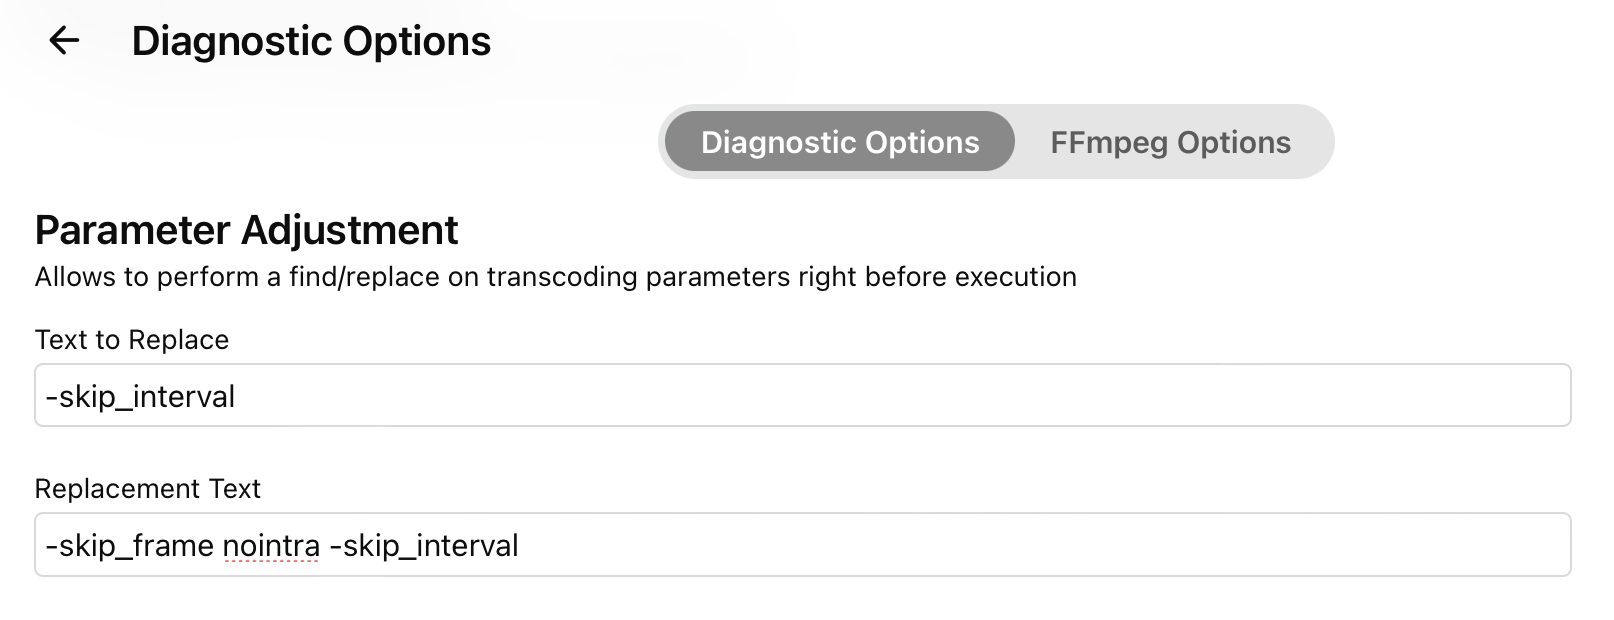
Task: Click the Diagnostic Options page title
Action: point(311,41)
